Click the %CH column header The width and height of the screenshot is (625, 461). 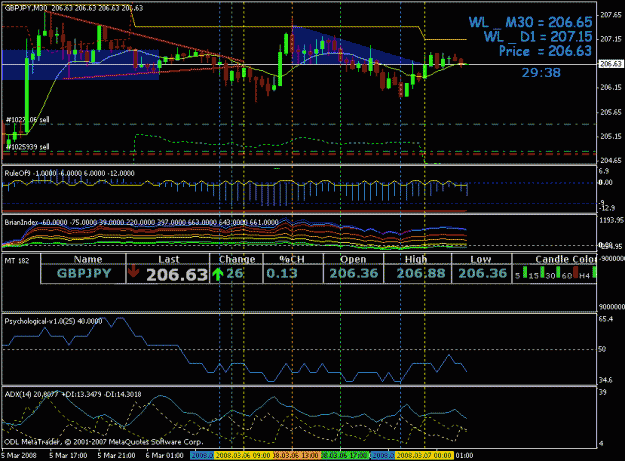click(292, 259)
